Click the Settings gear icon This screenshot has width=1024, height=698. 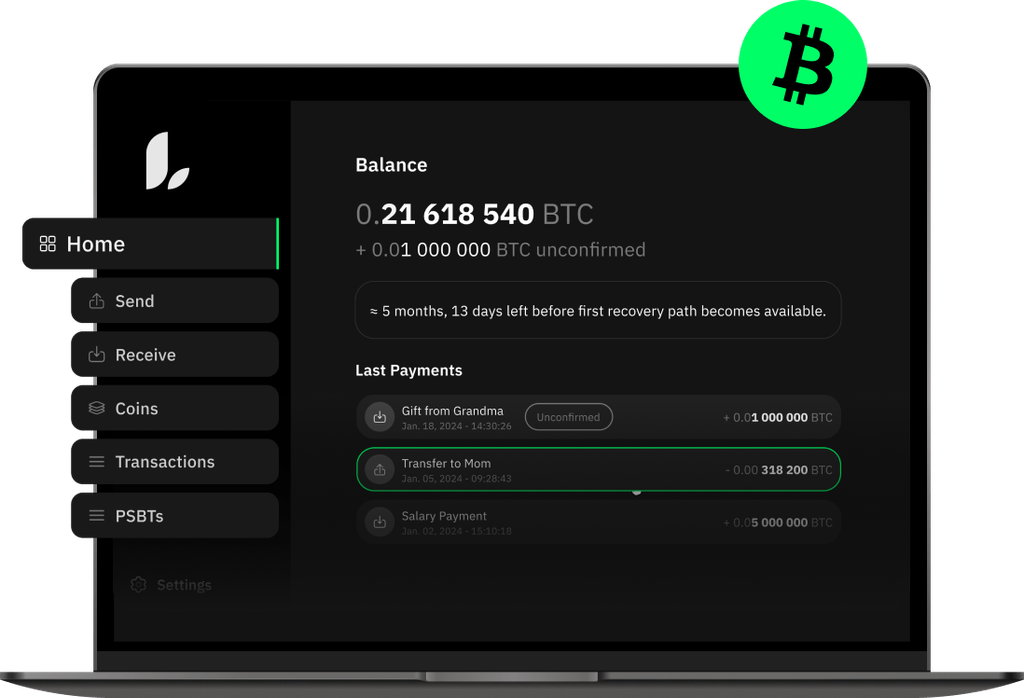point(138,584)
